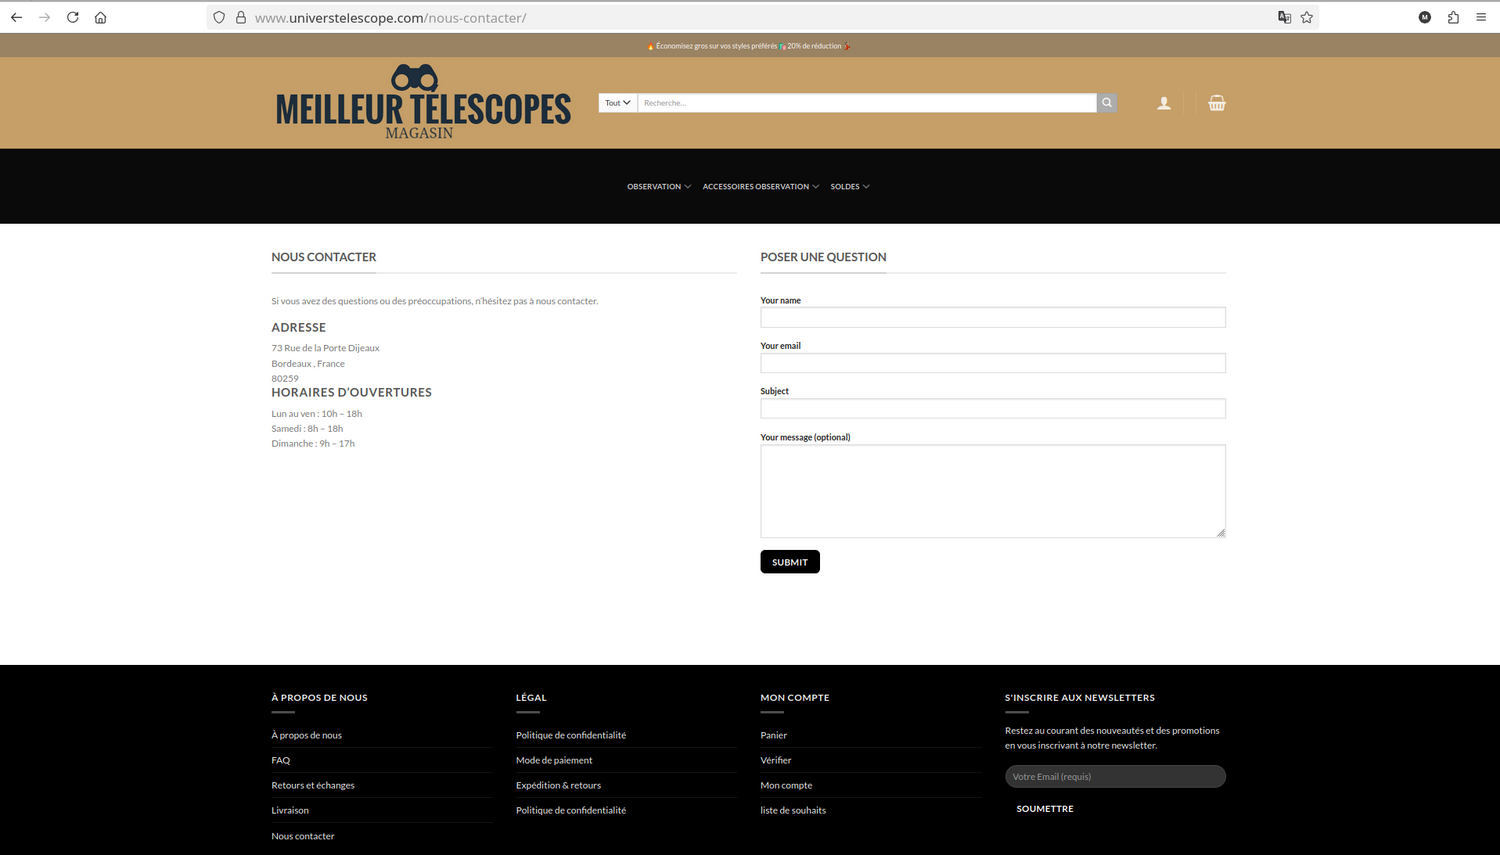Open the 'Tout' search category dropdown
Viewport: 1500px width, 855px height.
pos(617,102)
